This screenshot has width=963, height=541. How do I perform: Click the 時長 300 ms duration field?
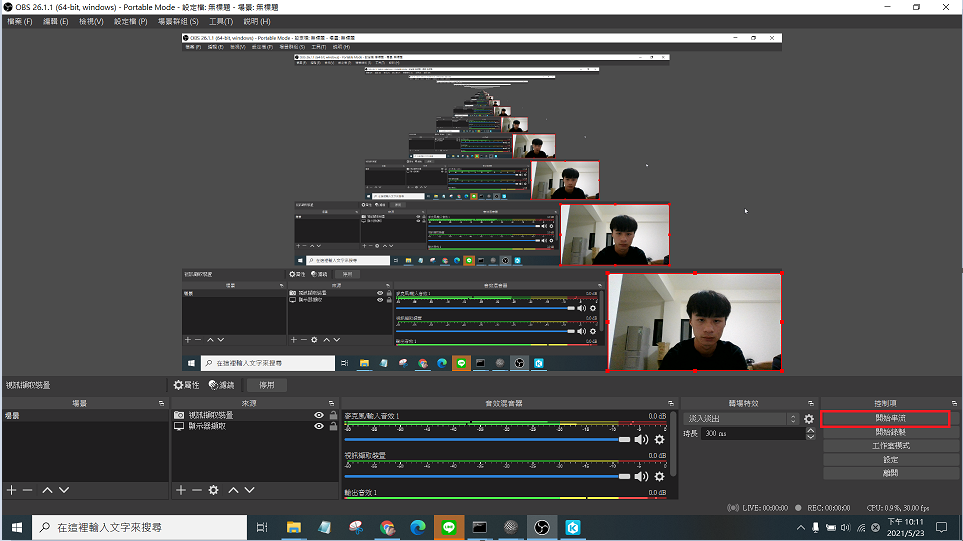click(x=753, y=434)
